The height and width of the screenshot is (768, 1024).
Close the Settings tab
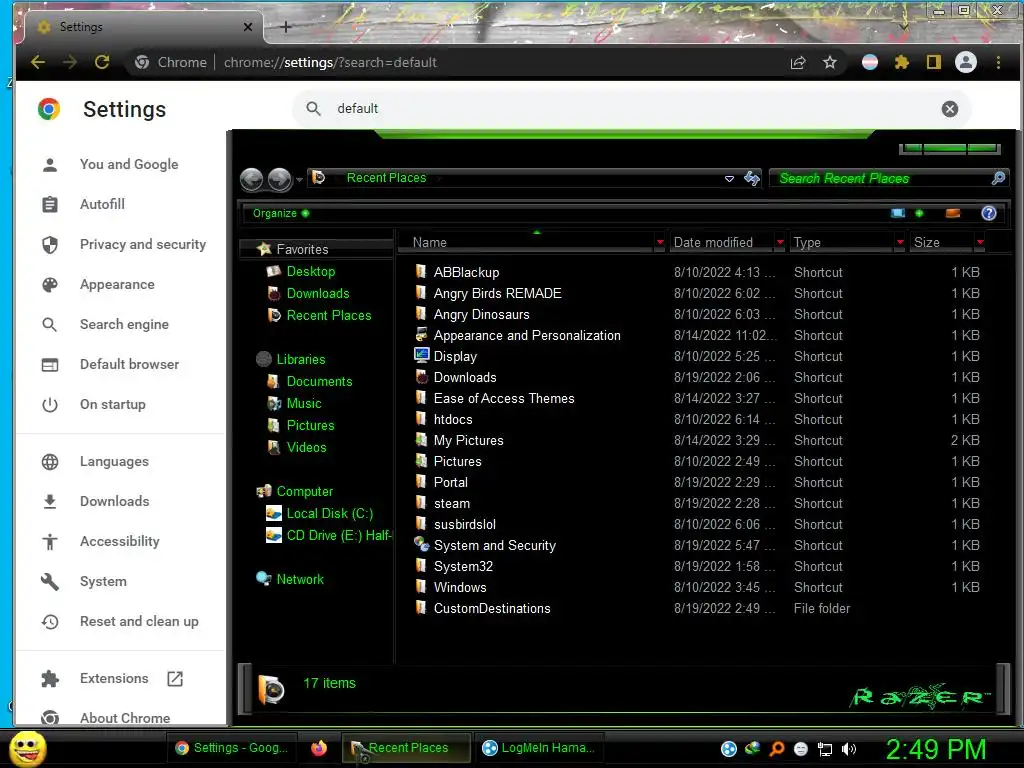click(248, 27)
